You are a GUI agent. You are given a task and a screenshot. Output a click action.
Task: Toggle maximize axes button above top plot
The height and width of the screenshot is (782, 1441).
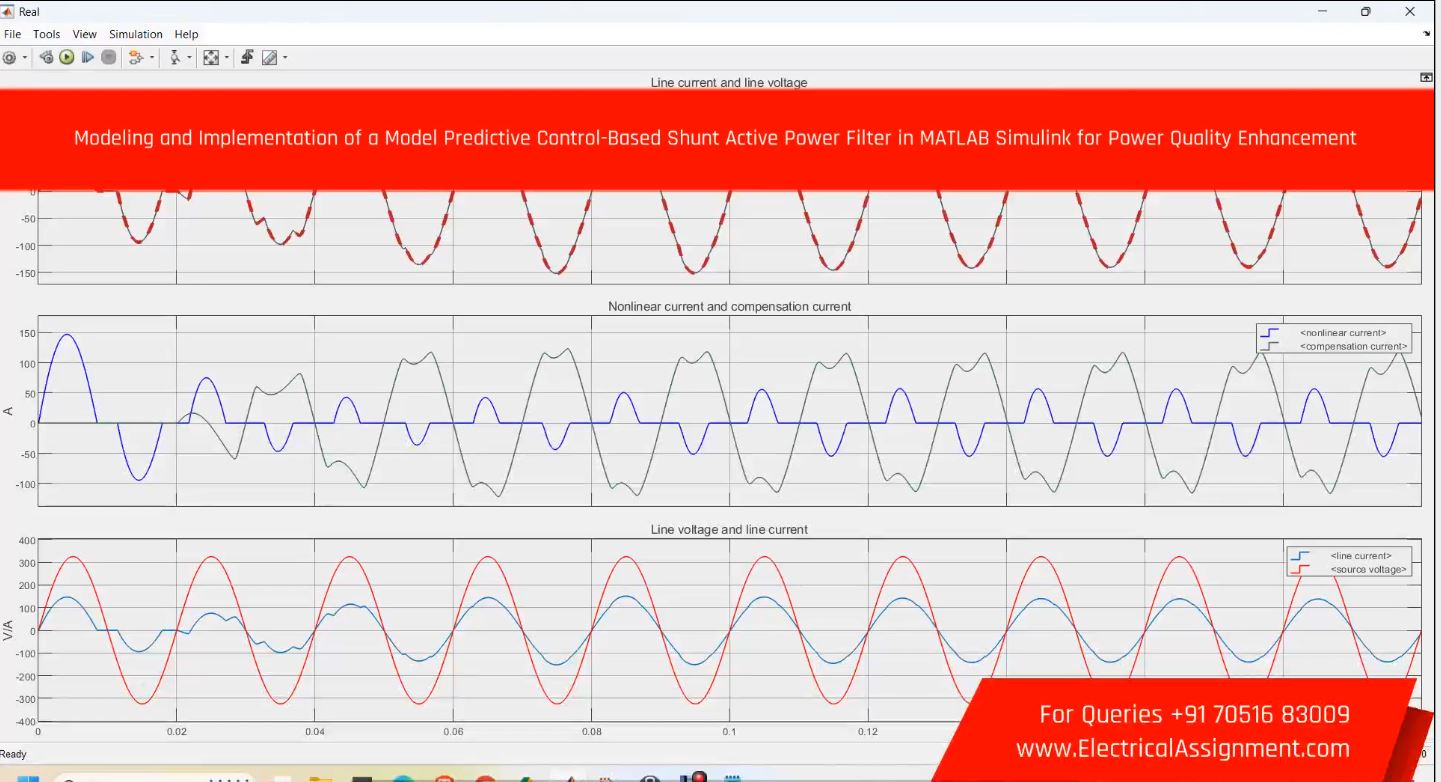click(1426, 78)
